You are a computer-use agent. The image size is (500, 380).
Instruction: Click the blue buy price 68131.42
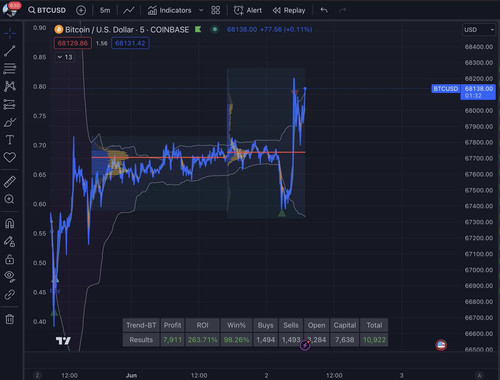coord(130,43)
